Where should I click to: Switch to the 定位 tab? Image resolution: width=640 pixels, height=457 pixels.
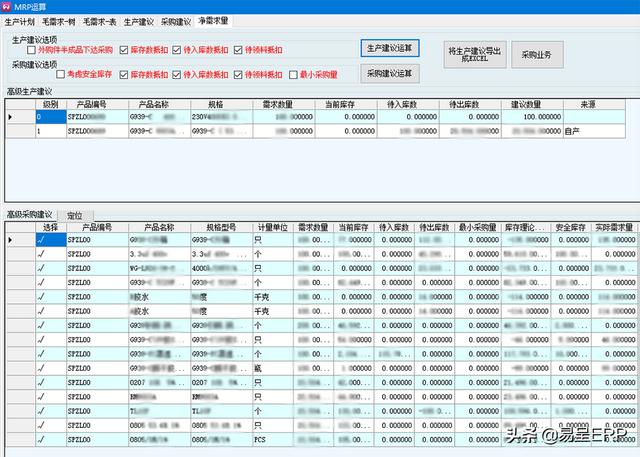75,215
